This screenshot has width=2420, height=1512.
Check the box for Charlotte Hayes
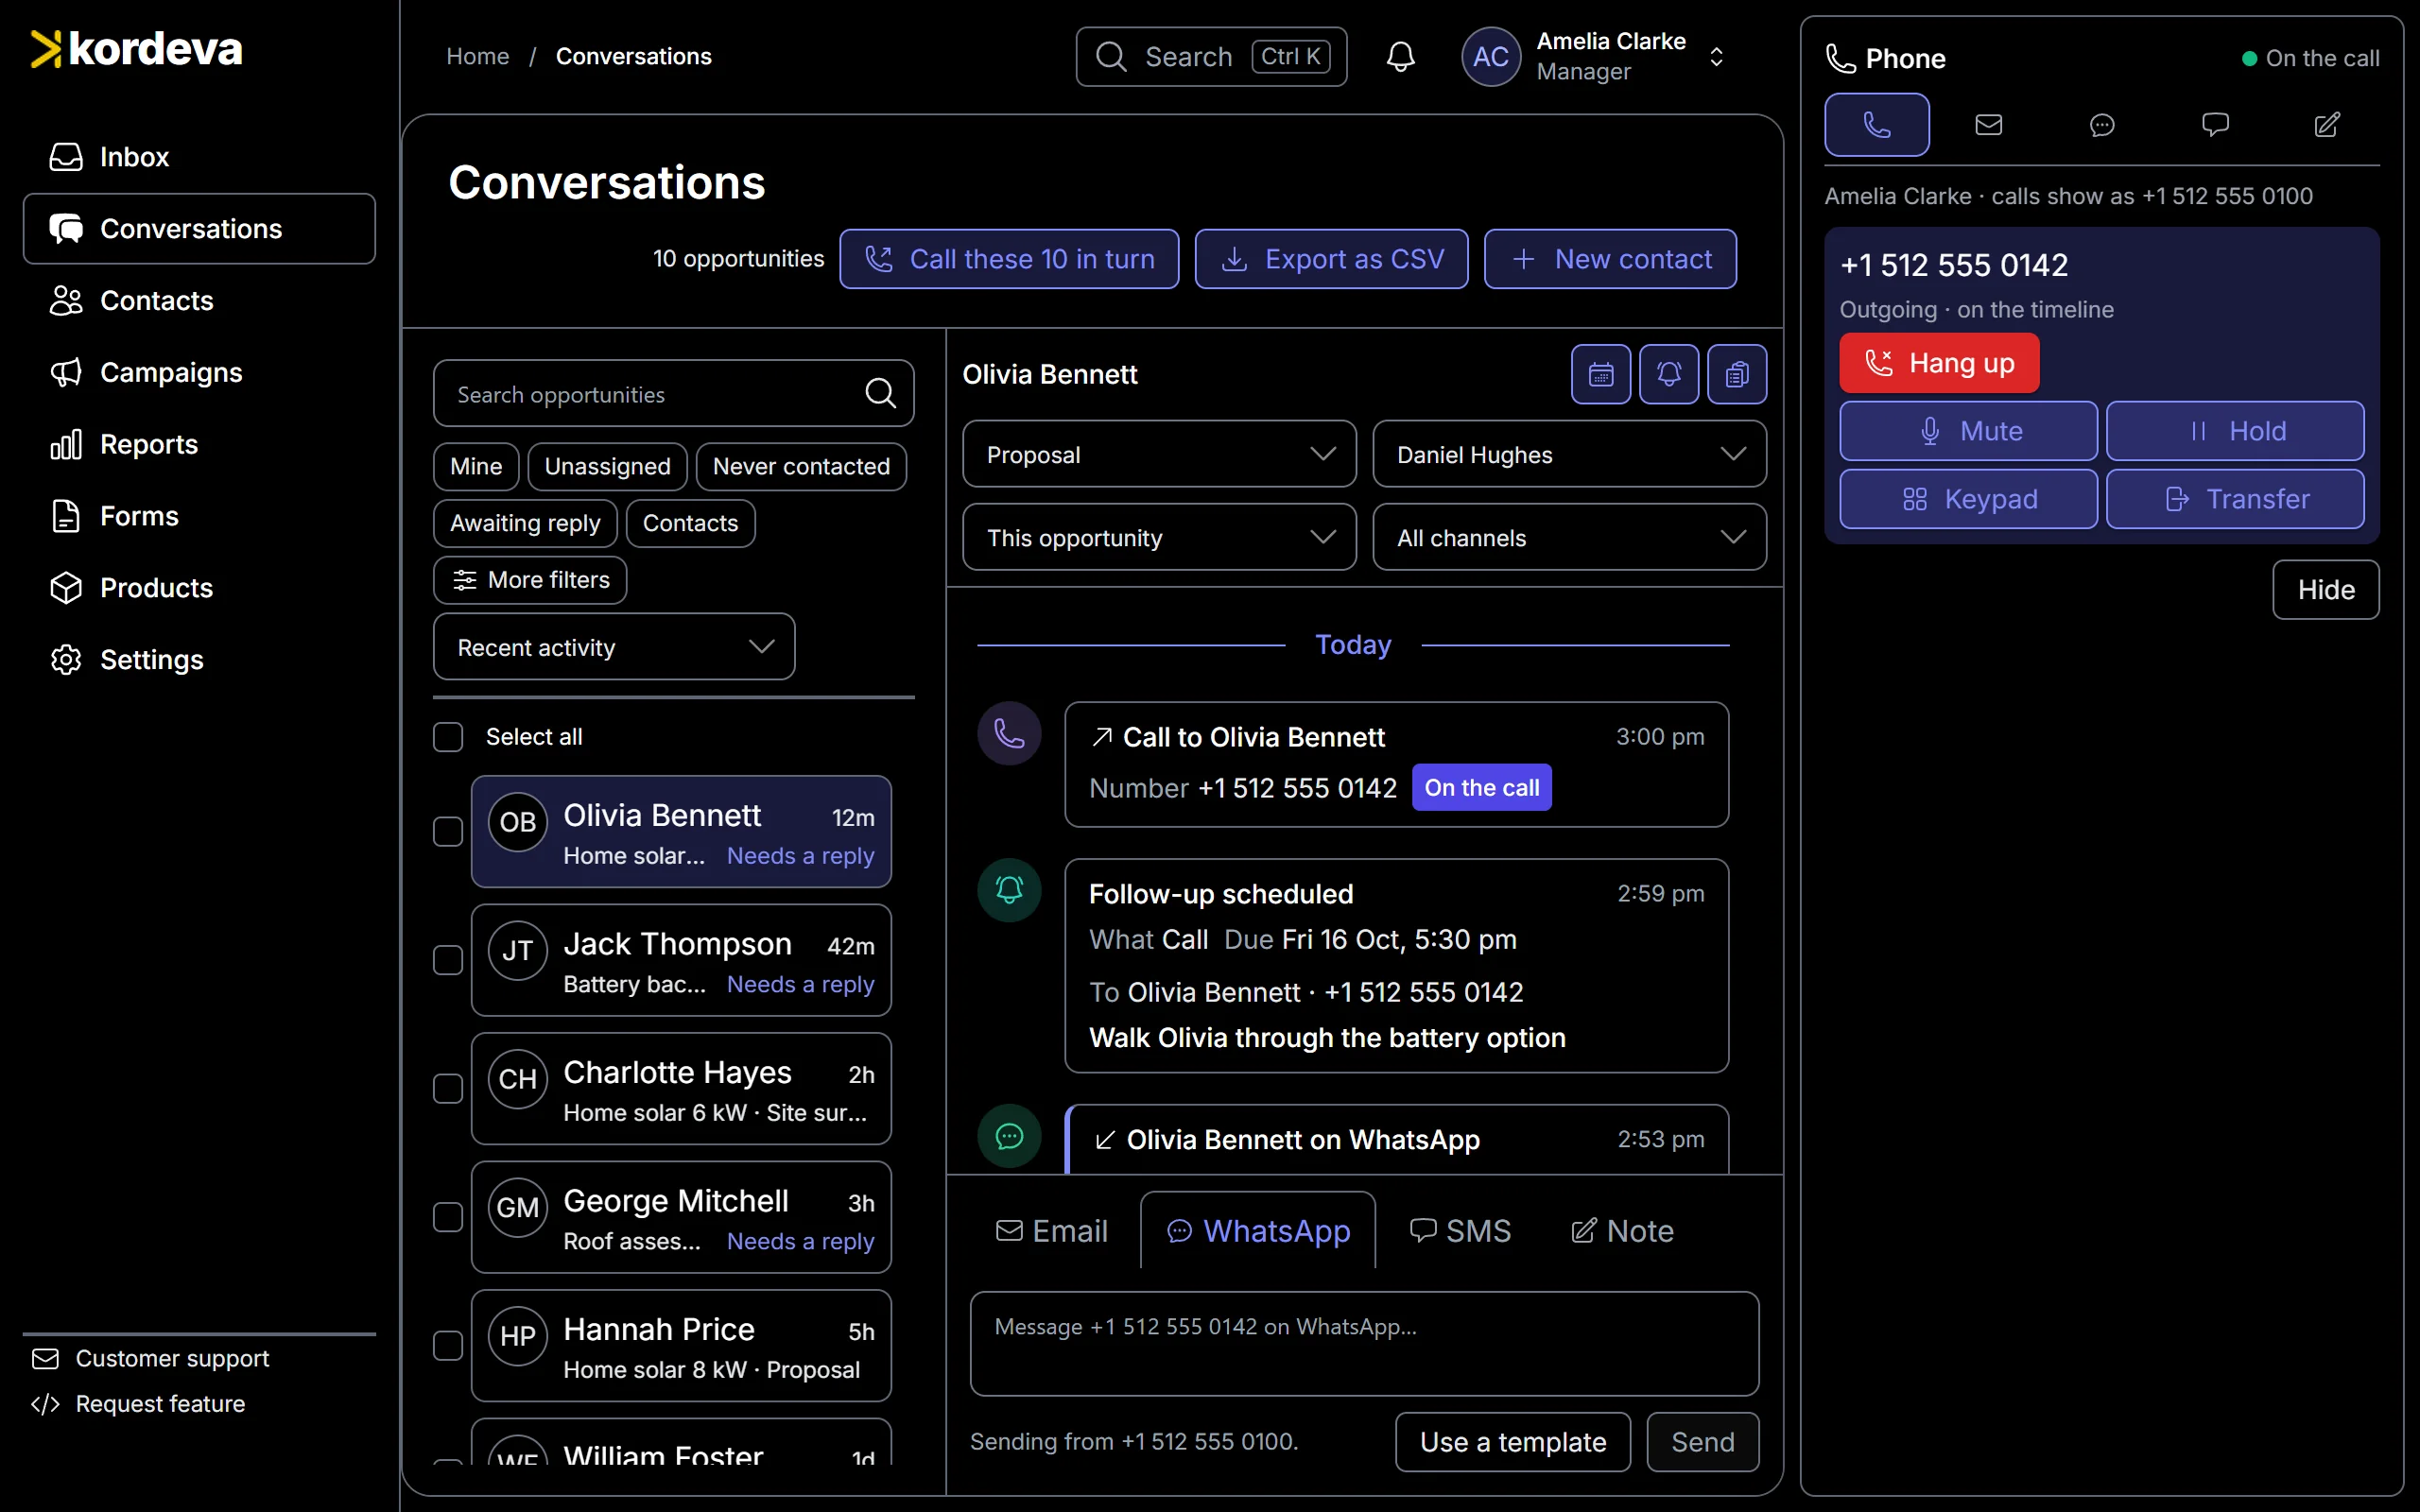pos(448,1089)
